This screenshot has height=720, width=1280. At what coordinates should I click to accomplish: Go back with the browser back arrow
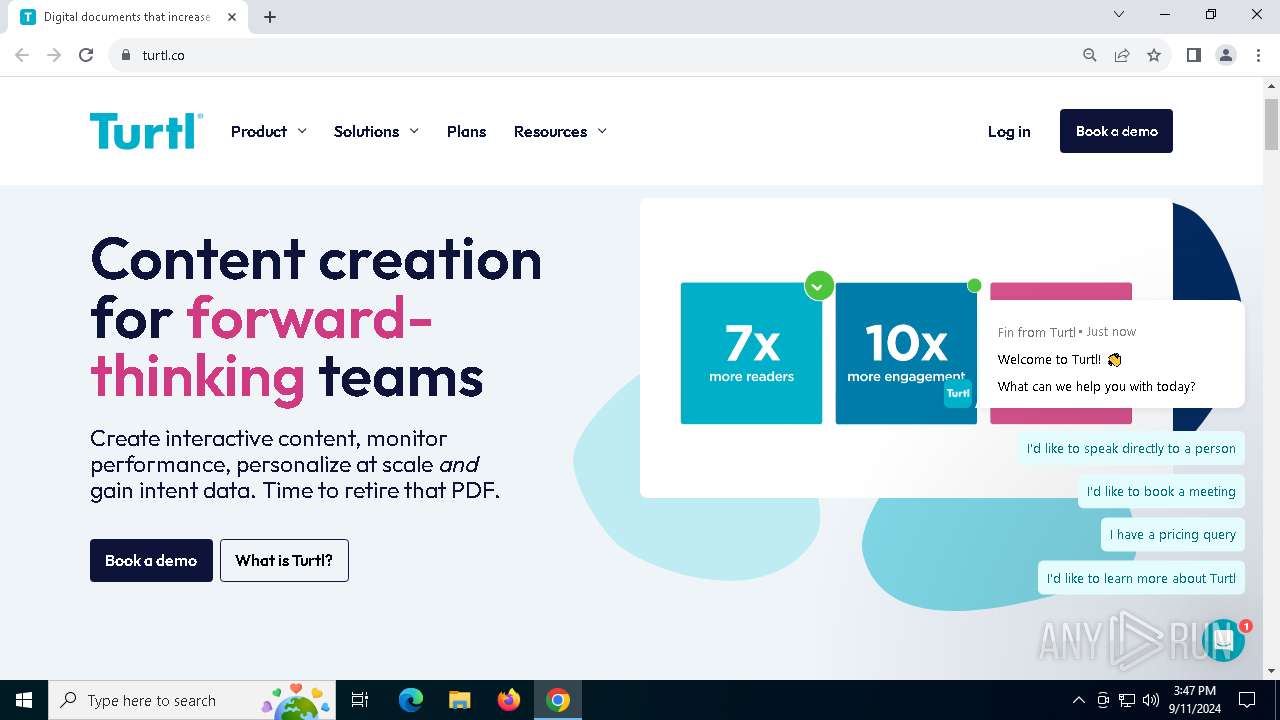tap(22, 55)
